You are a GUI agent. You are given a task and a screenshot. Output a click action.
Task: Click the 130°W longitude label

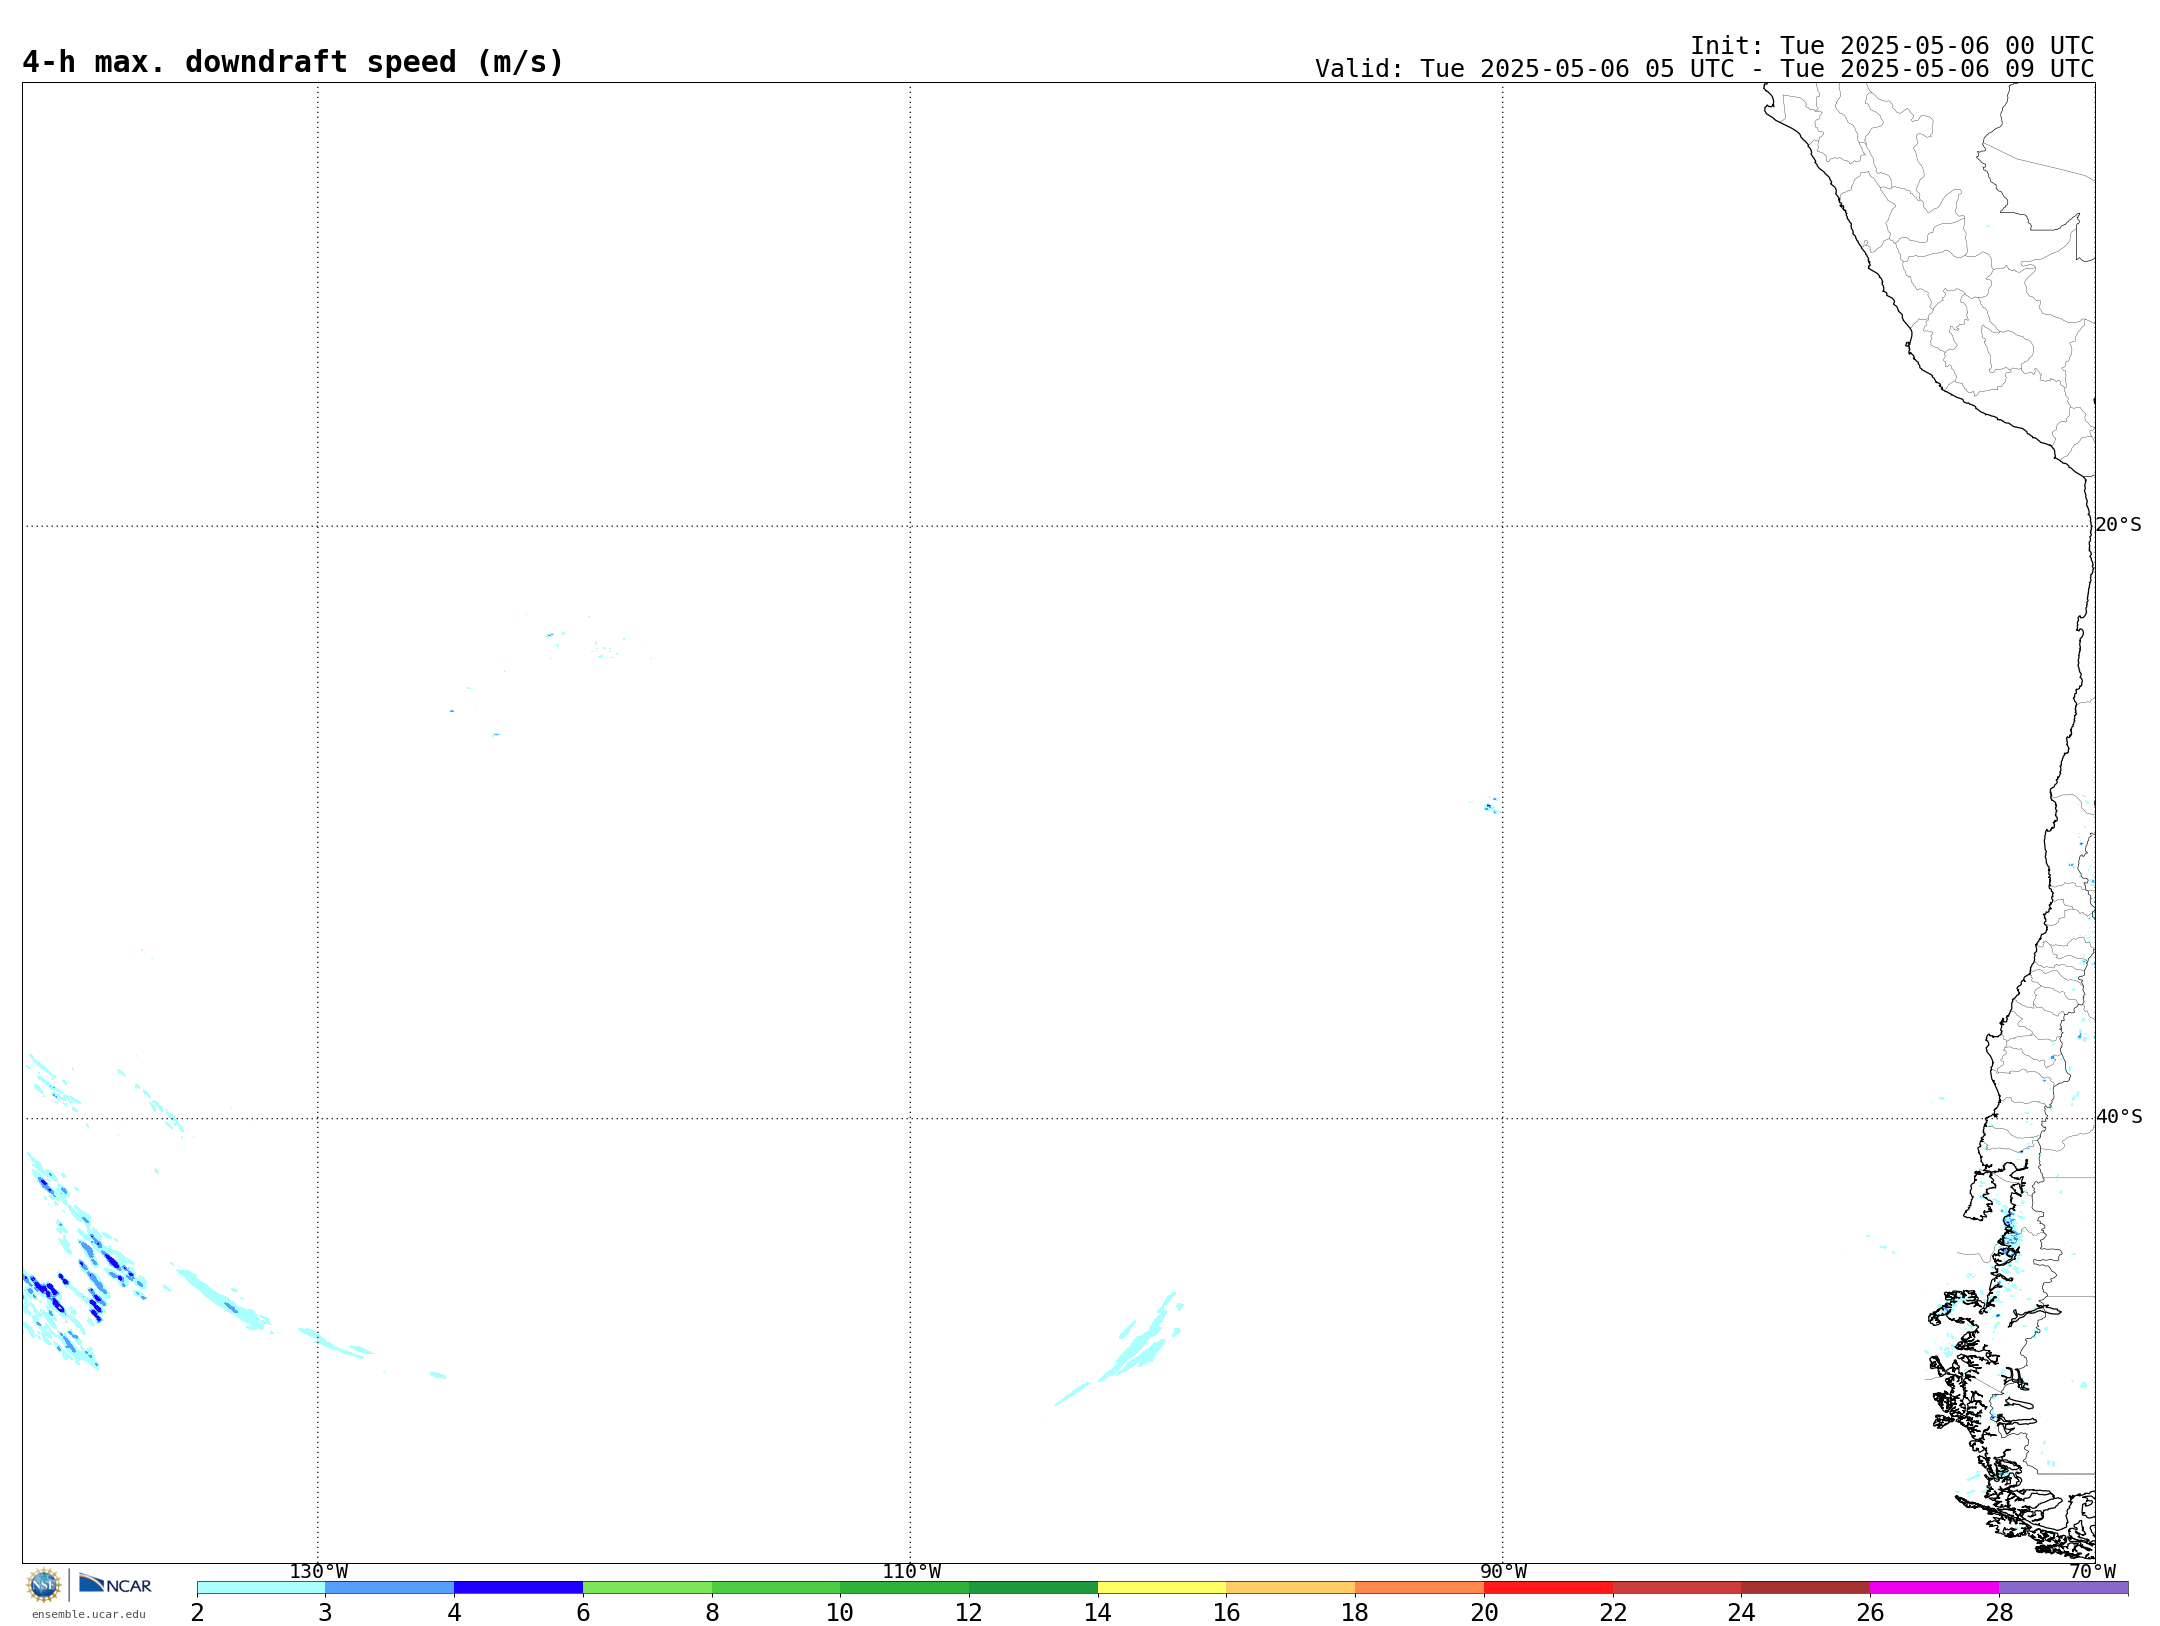click(319, 1572)
